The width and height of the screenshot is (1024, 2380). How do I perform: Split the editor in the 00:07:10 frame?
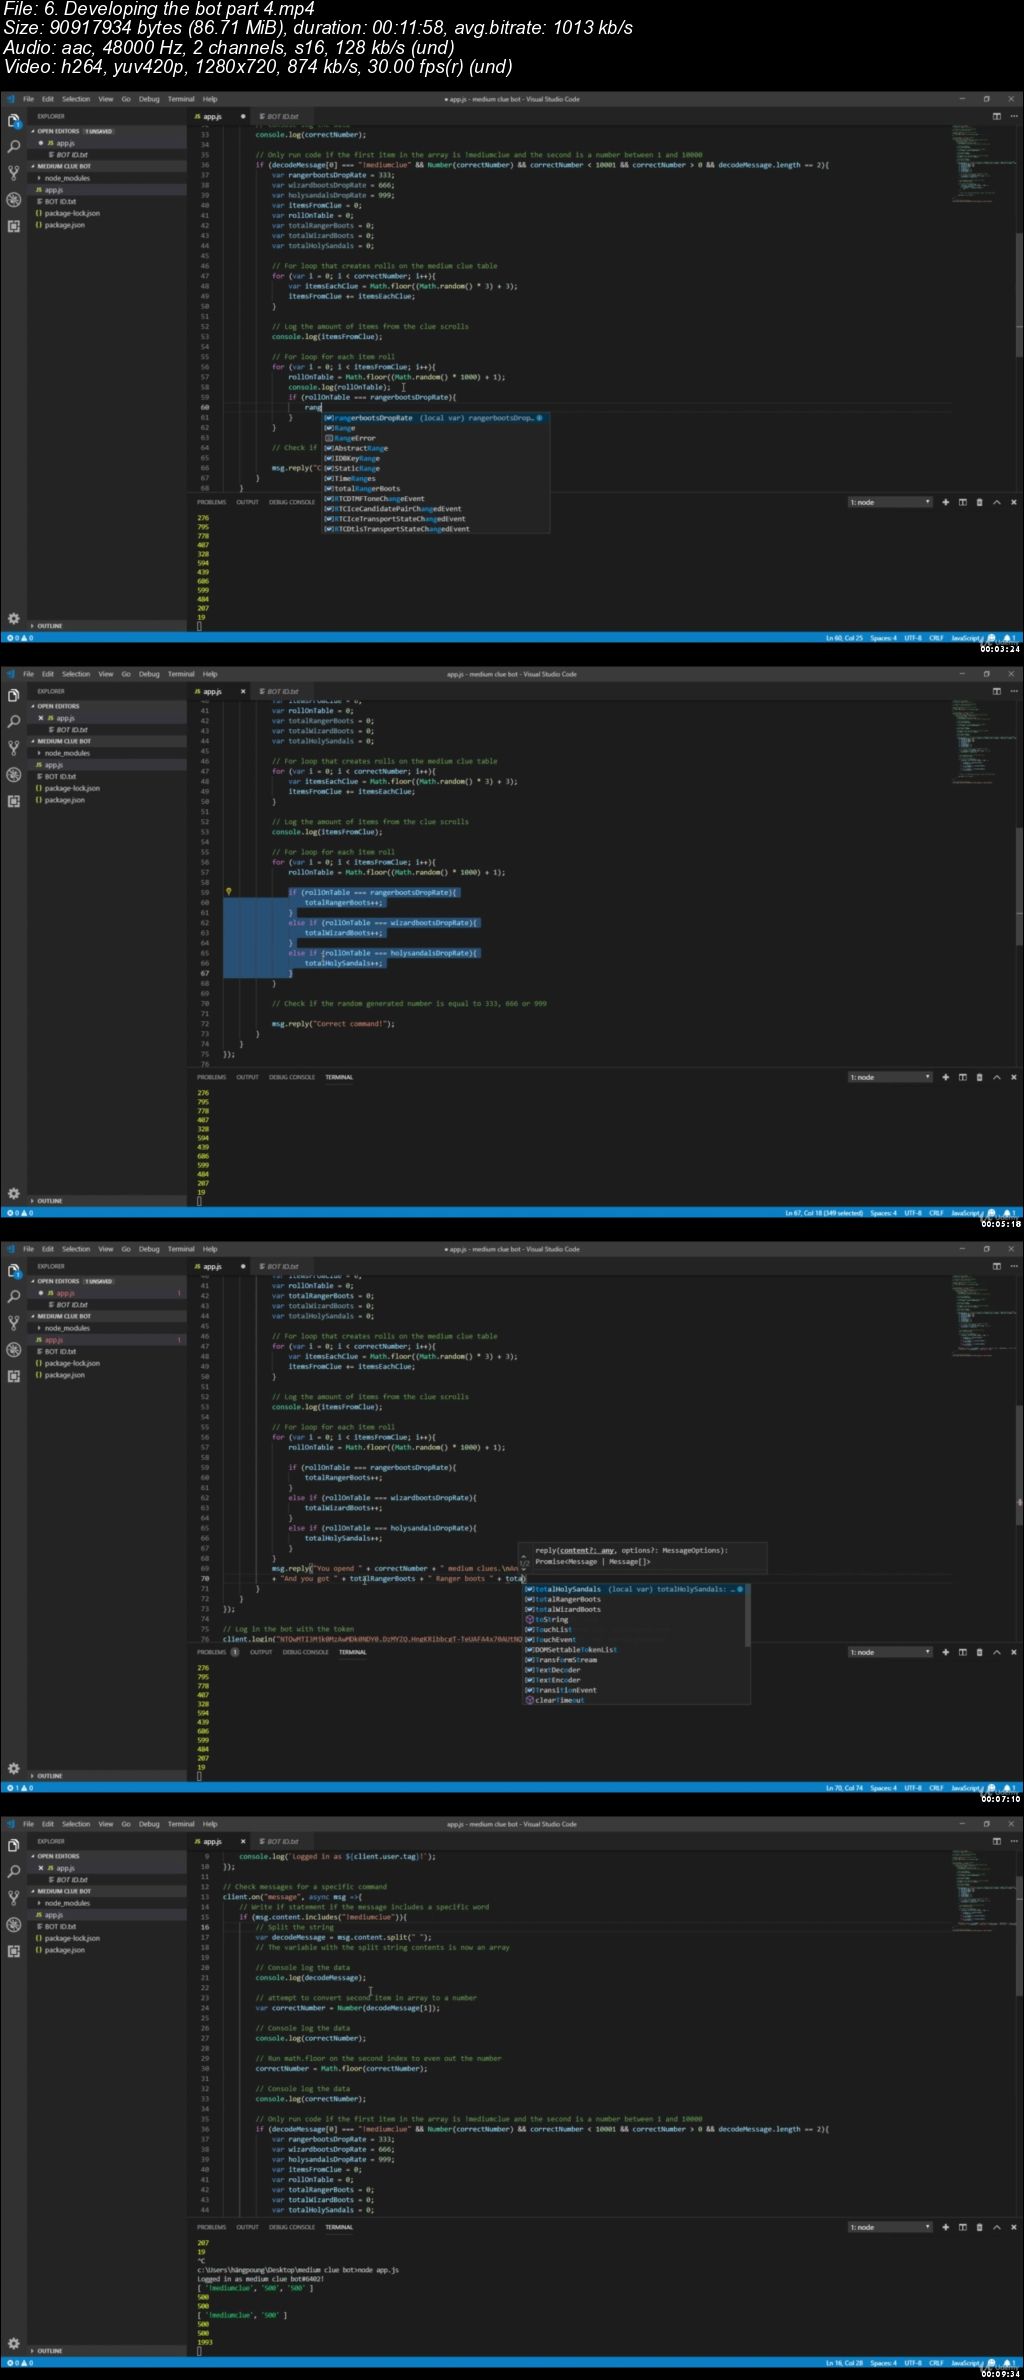click(x=996, y=1266)
